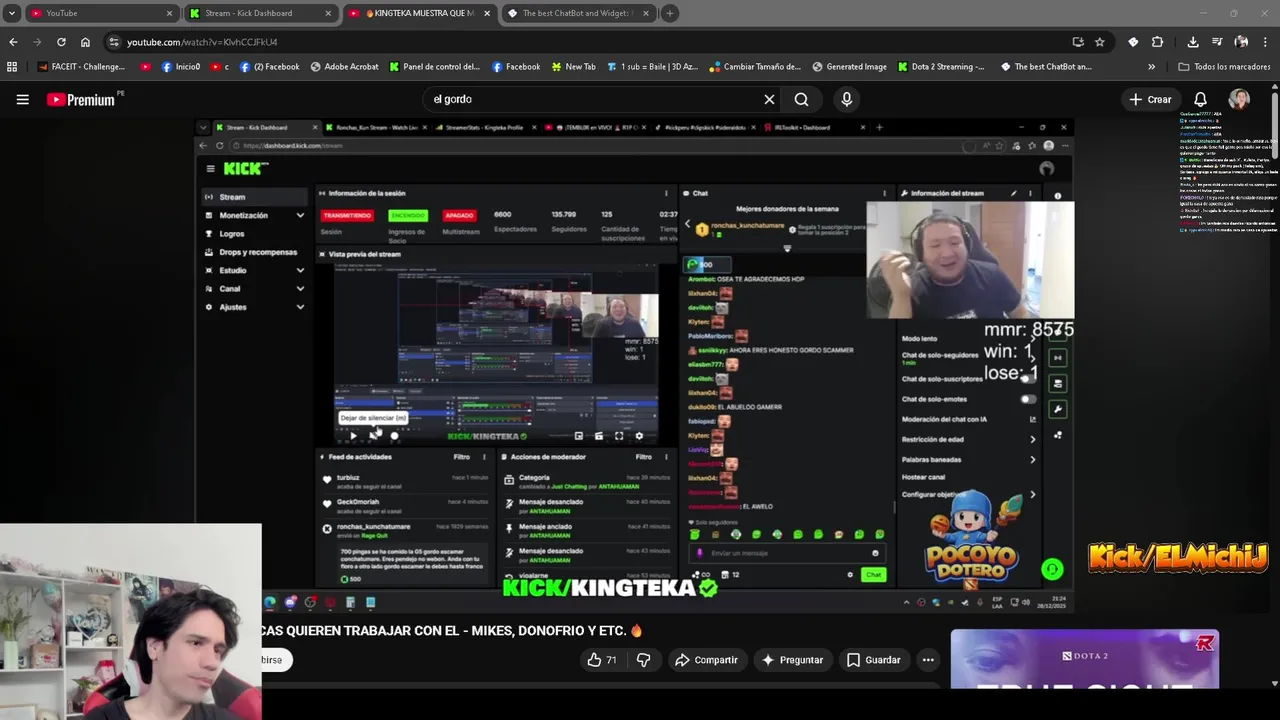Screen dimensions: 1280x720
Task: Open the YouTube guide hamburger menu
Action: (22, 99)
